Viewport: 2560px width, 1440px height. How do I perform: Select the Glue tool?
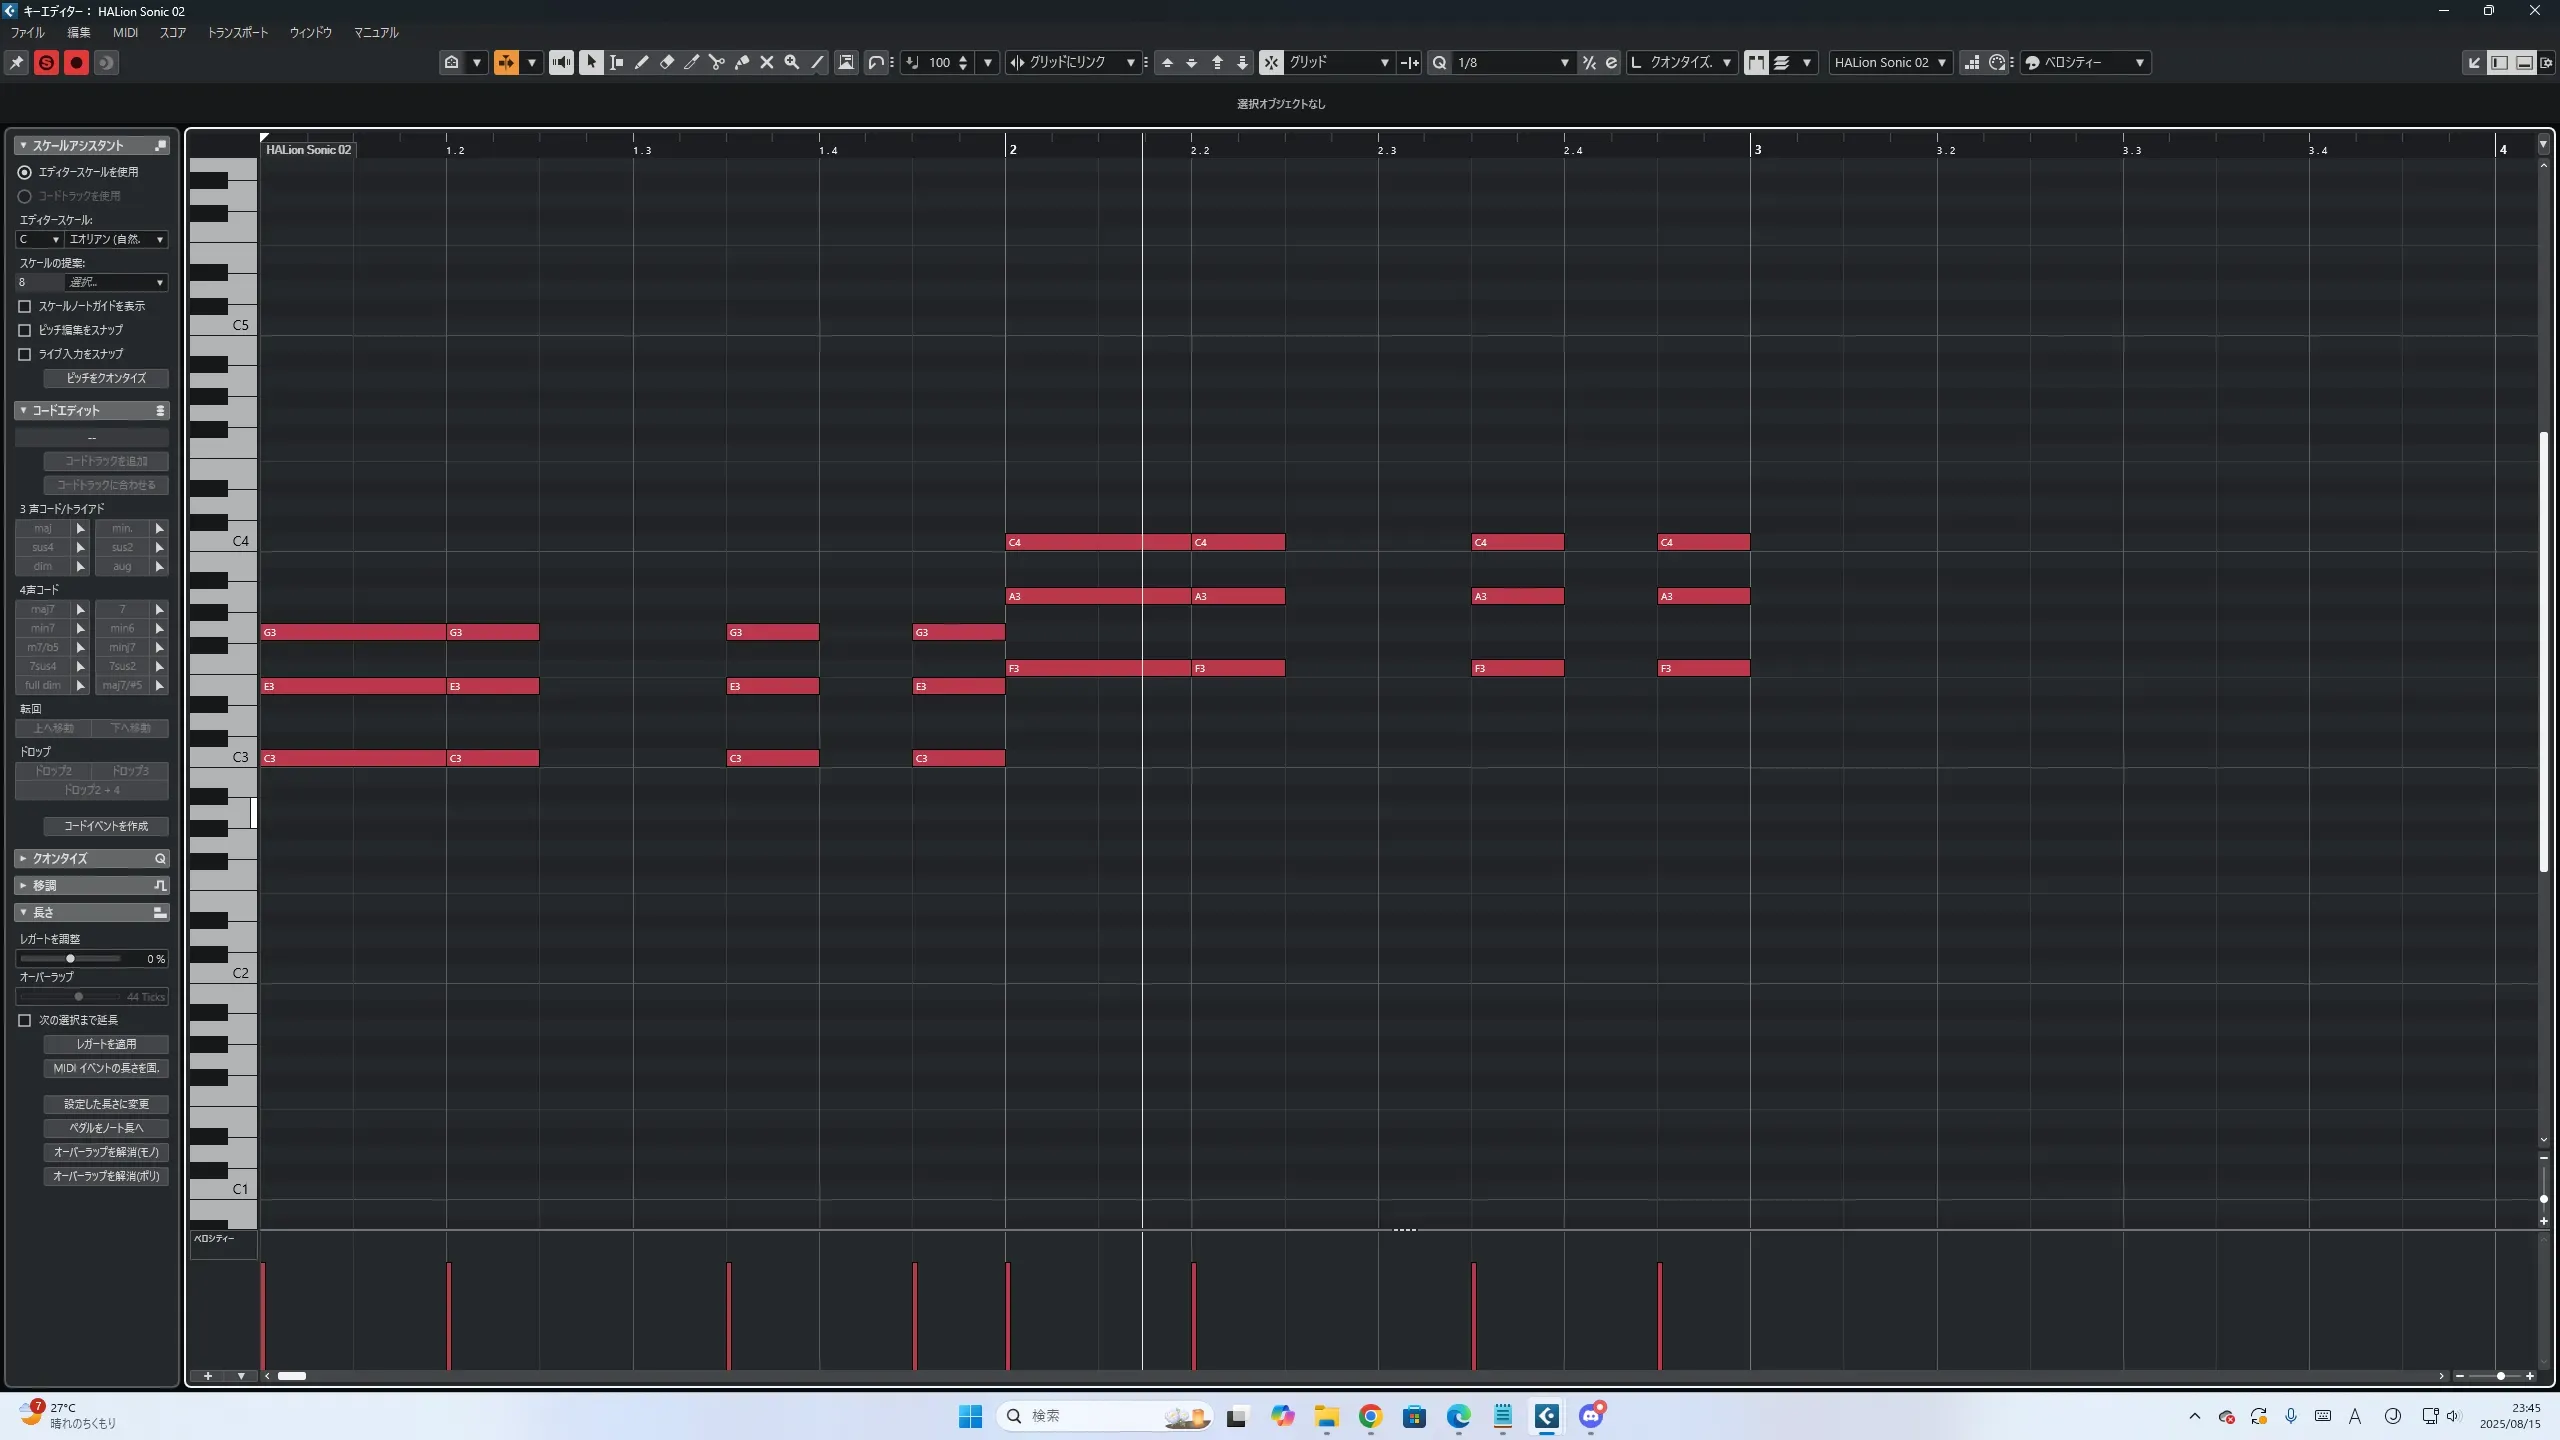[x=742, y=62]
